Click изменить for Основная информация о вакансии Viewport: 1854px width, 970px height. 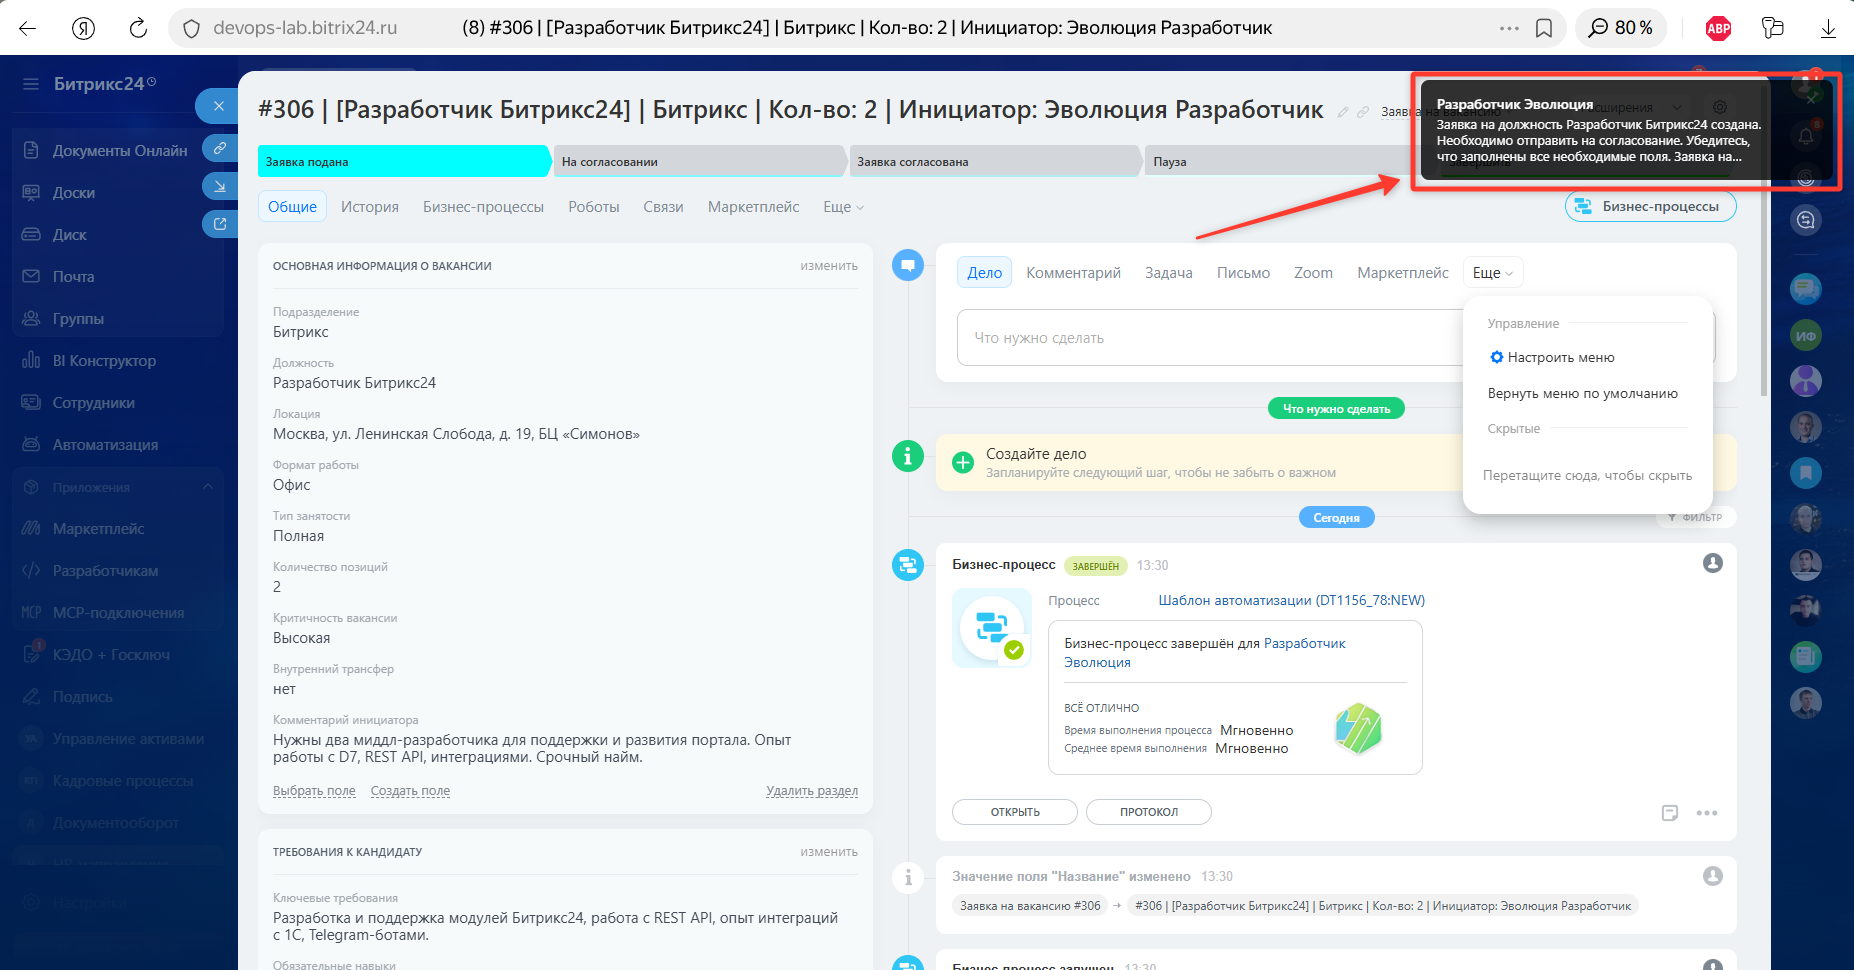pos(829,266)
